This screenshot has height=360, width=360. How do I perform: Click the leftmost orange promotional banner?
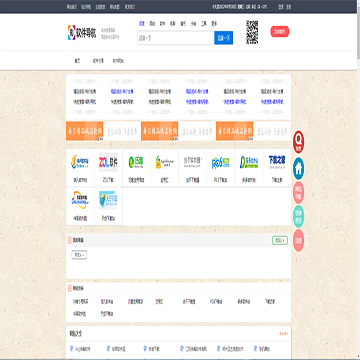pos(85,131)
